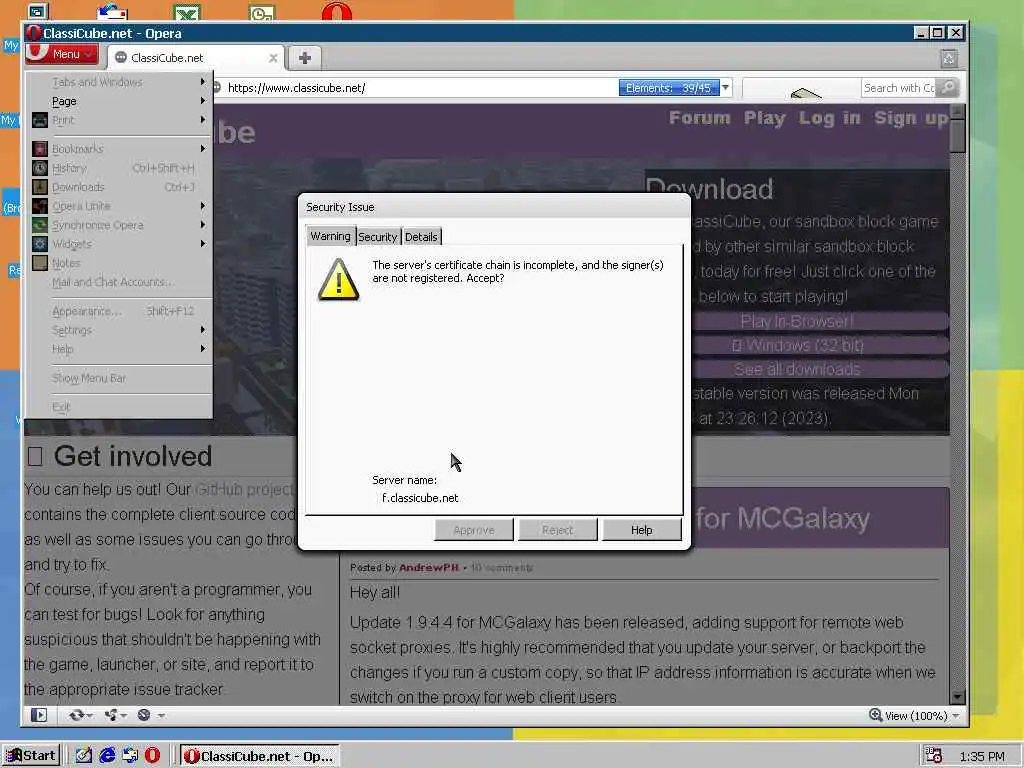Click the History clock icon

pos(40,168)
